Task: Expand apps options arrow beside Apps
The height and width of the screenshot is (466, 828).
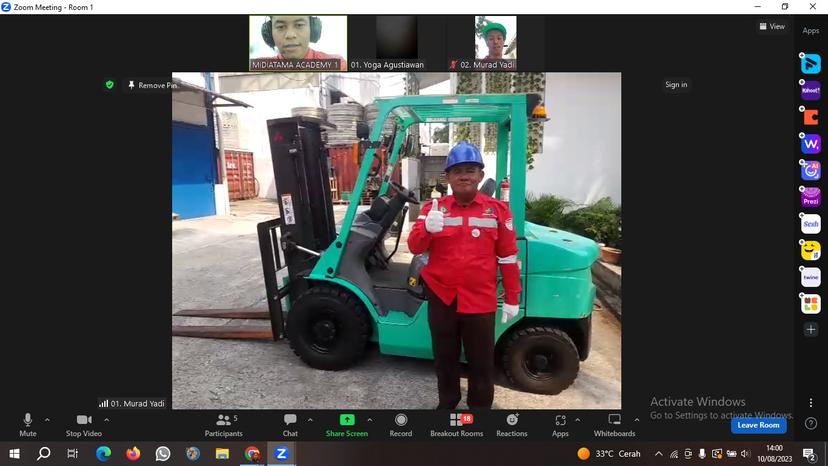Action: 577,420
